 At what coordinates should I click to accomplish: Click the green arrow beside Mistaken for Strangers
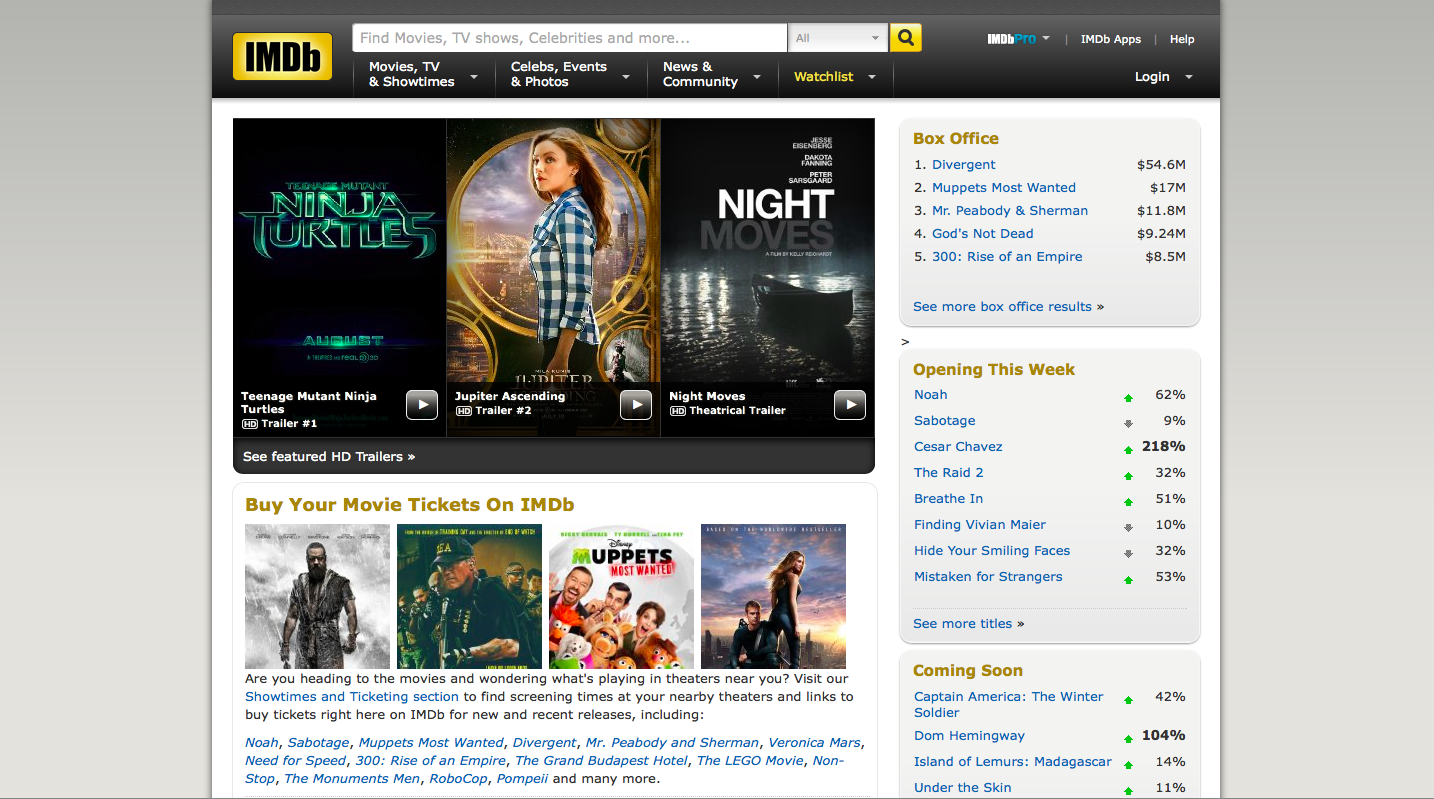(1128, 579)
